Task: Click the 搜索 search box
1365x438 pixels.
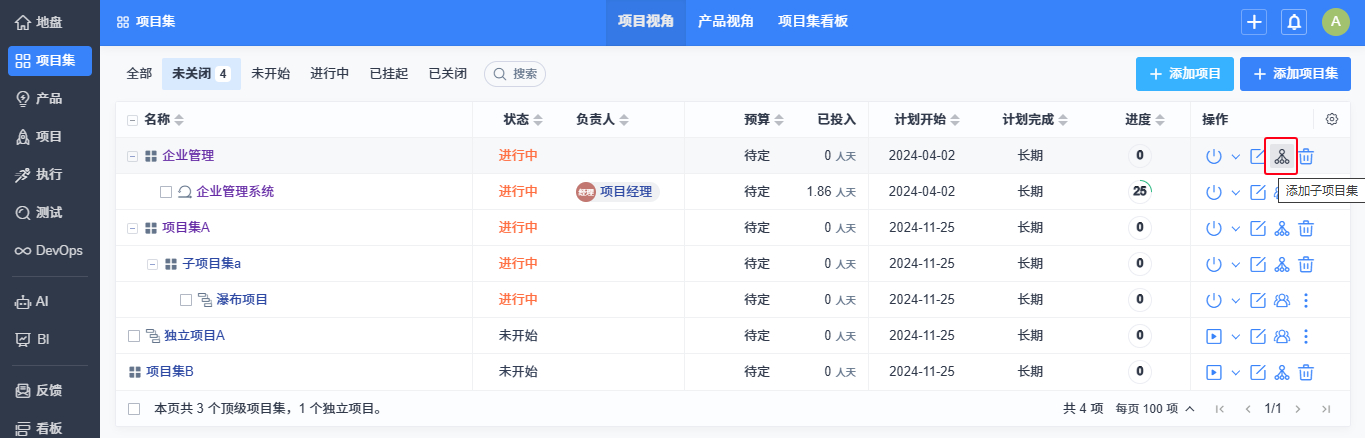Action: pyautogui.click(x=515, y=74)
